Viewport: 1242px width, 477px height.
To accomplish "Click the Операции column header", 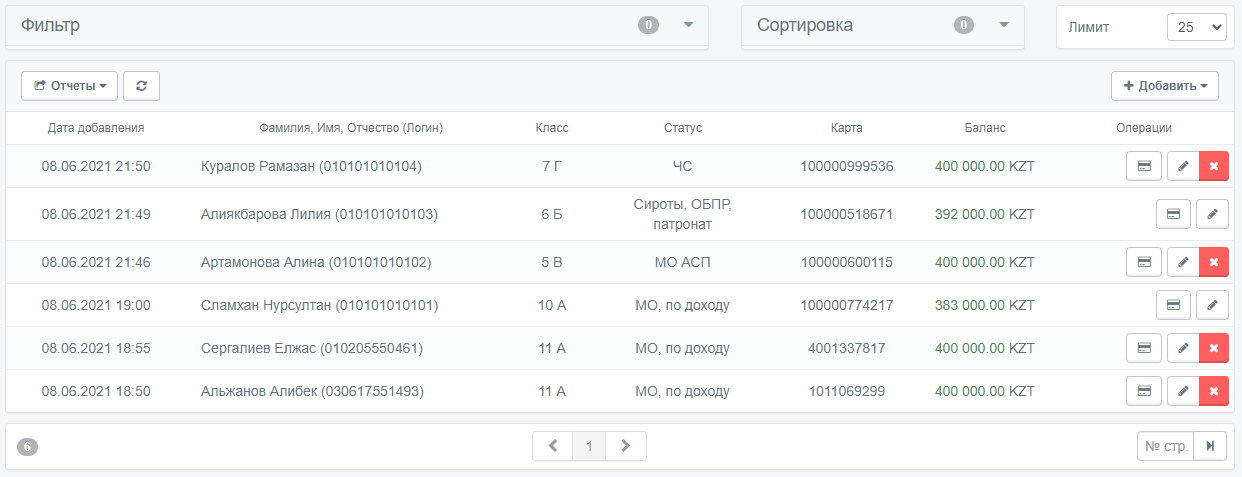I will tap(1144, 128).
